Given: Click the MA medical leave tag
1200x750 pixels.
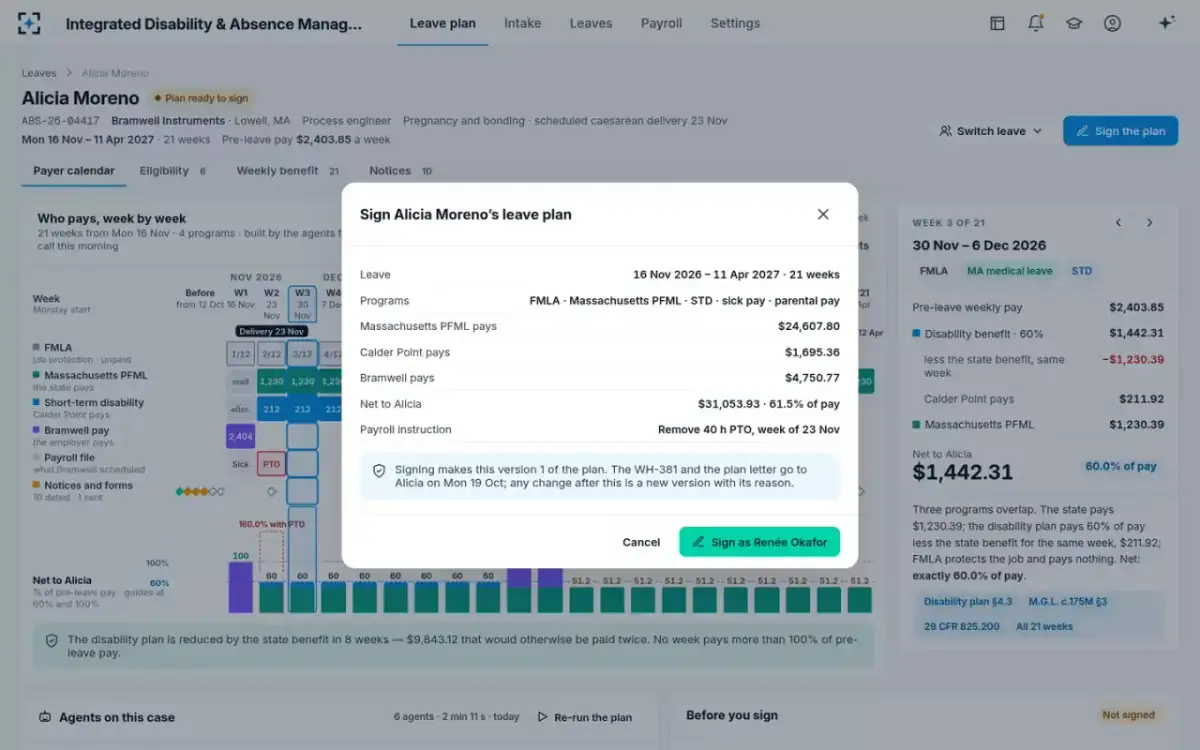Looking at the screenshot, I should (x=1009, y=271).
